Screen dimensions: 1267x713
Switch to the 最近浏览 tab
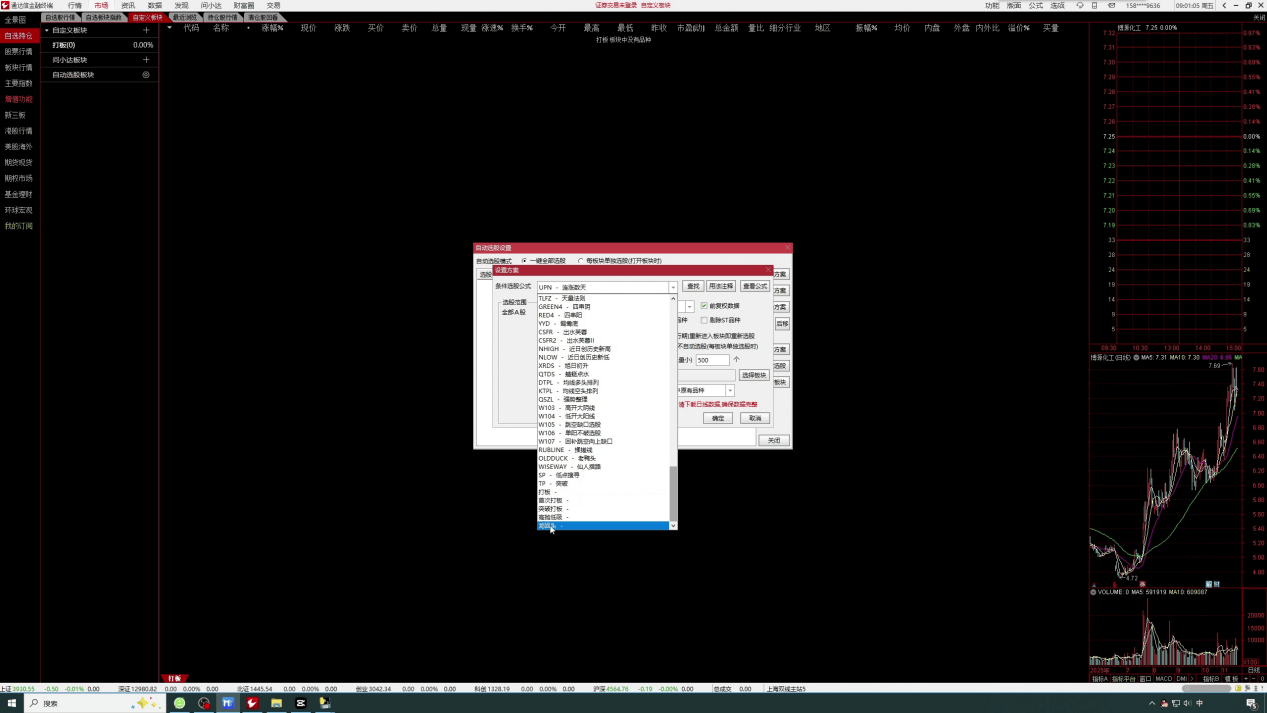click(184, 17)
